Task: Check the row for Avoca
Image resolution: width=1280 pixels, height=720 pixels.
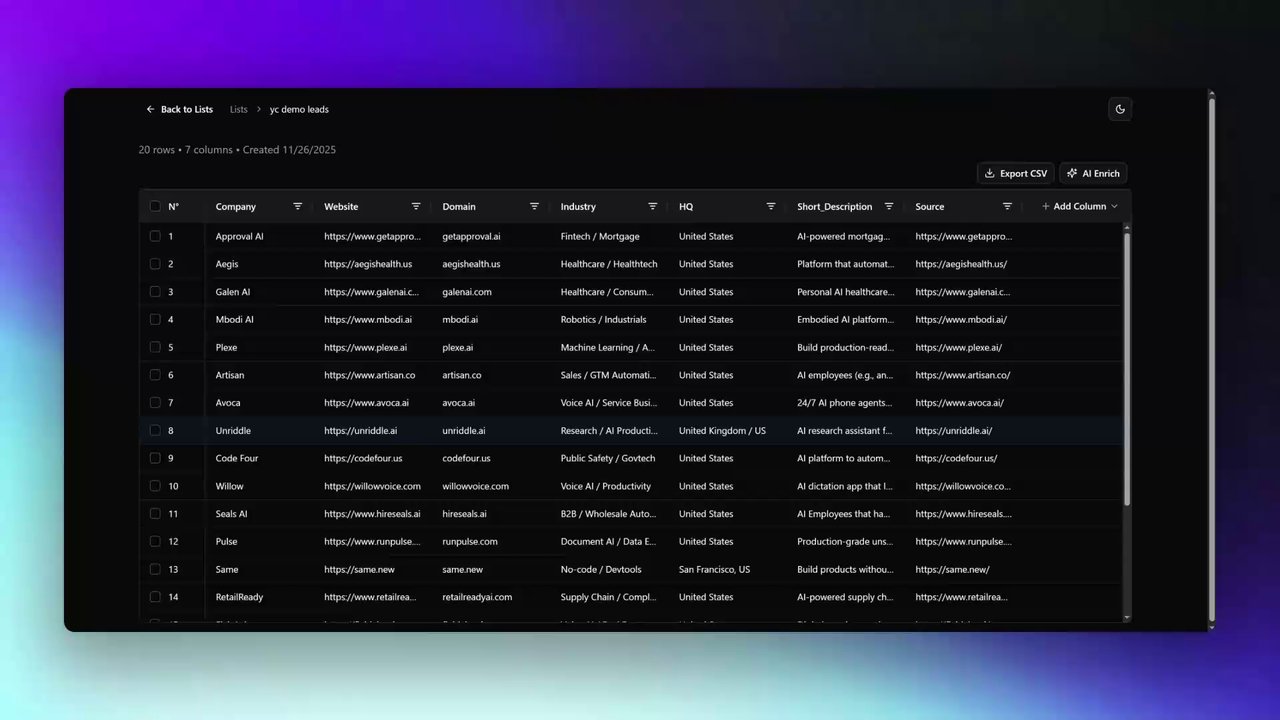Action: (155, 402)
